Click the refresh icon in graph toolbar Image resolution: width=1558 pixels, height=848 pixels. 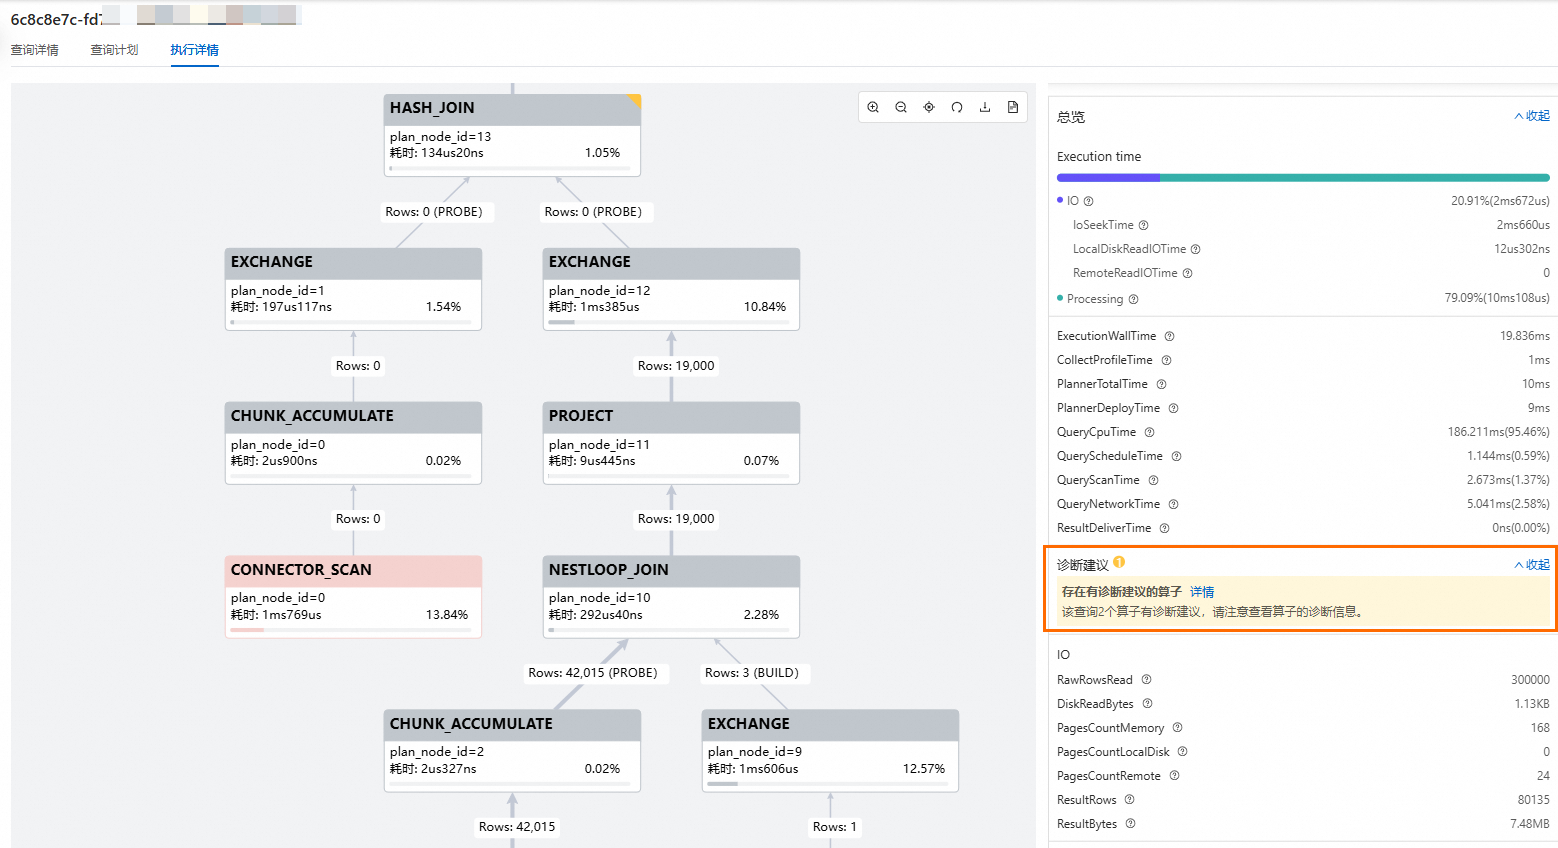pyautogui.click(x=957, y=107)
